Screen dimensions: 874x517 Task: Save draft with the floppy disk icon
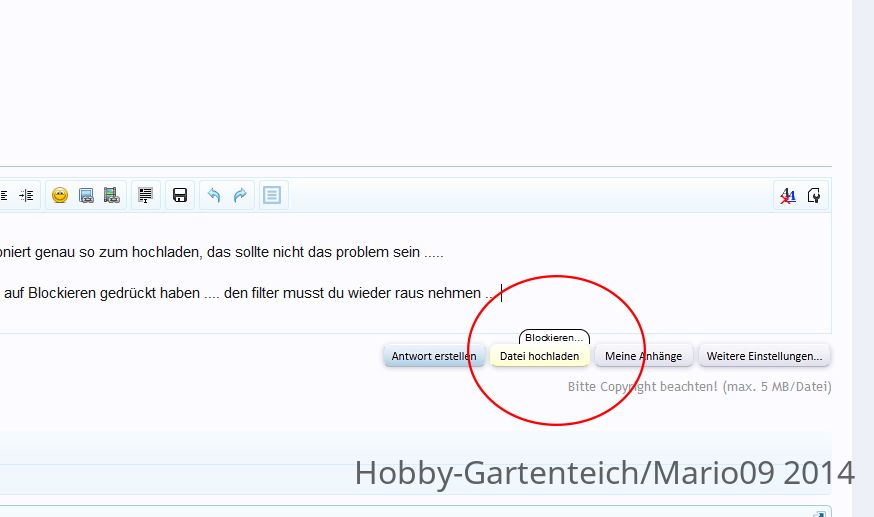coord(180,196)
